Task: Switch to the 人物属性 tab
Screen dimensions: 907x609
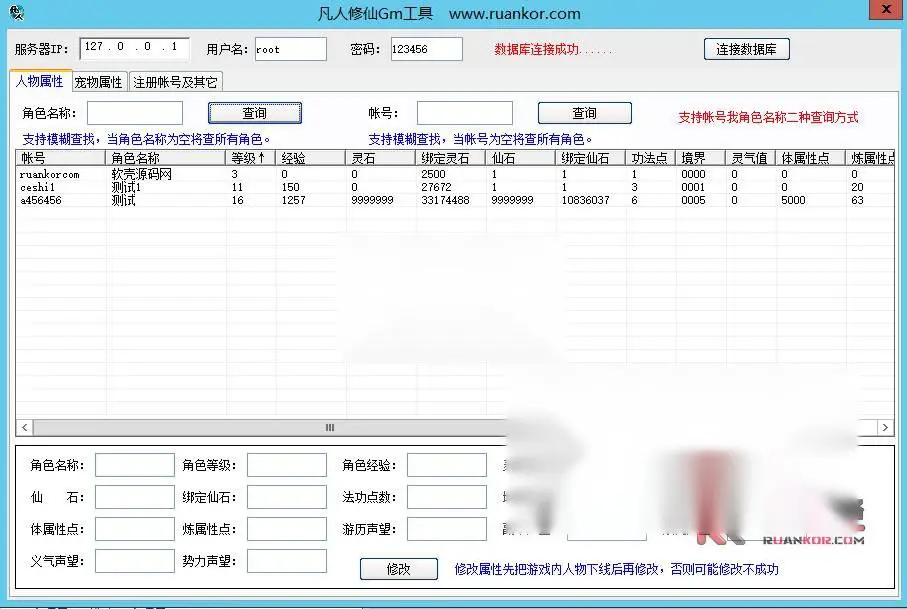Action: pos(40,81)
